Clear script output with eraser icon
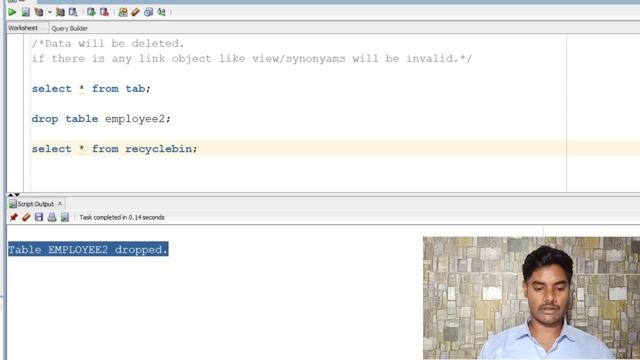This screenshot has width=640, height=360. (26, 217)
